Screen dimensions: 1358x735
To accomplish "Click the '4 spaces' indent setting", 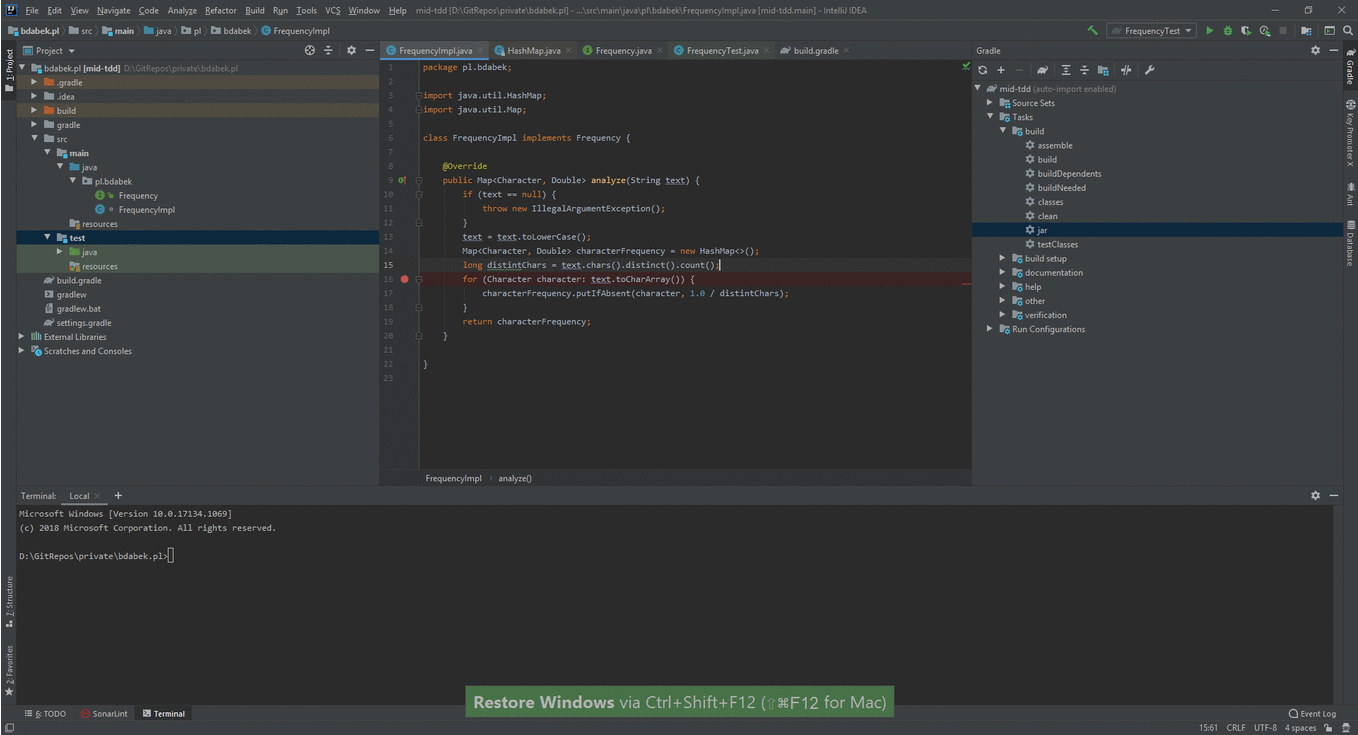I will 1300,728.
